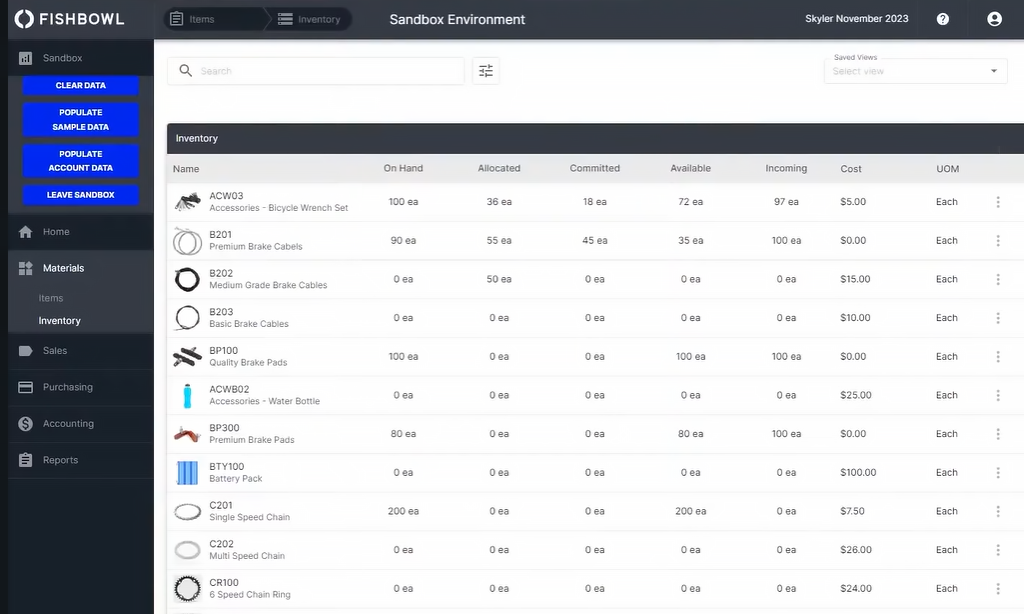The image size is (1024, 614).
Task: Click the B201 Premium Brake Cabels name
Action: click(x=255, y=240)
